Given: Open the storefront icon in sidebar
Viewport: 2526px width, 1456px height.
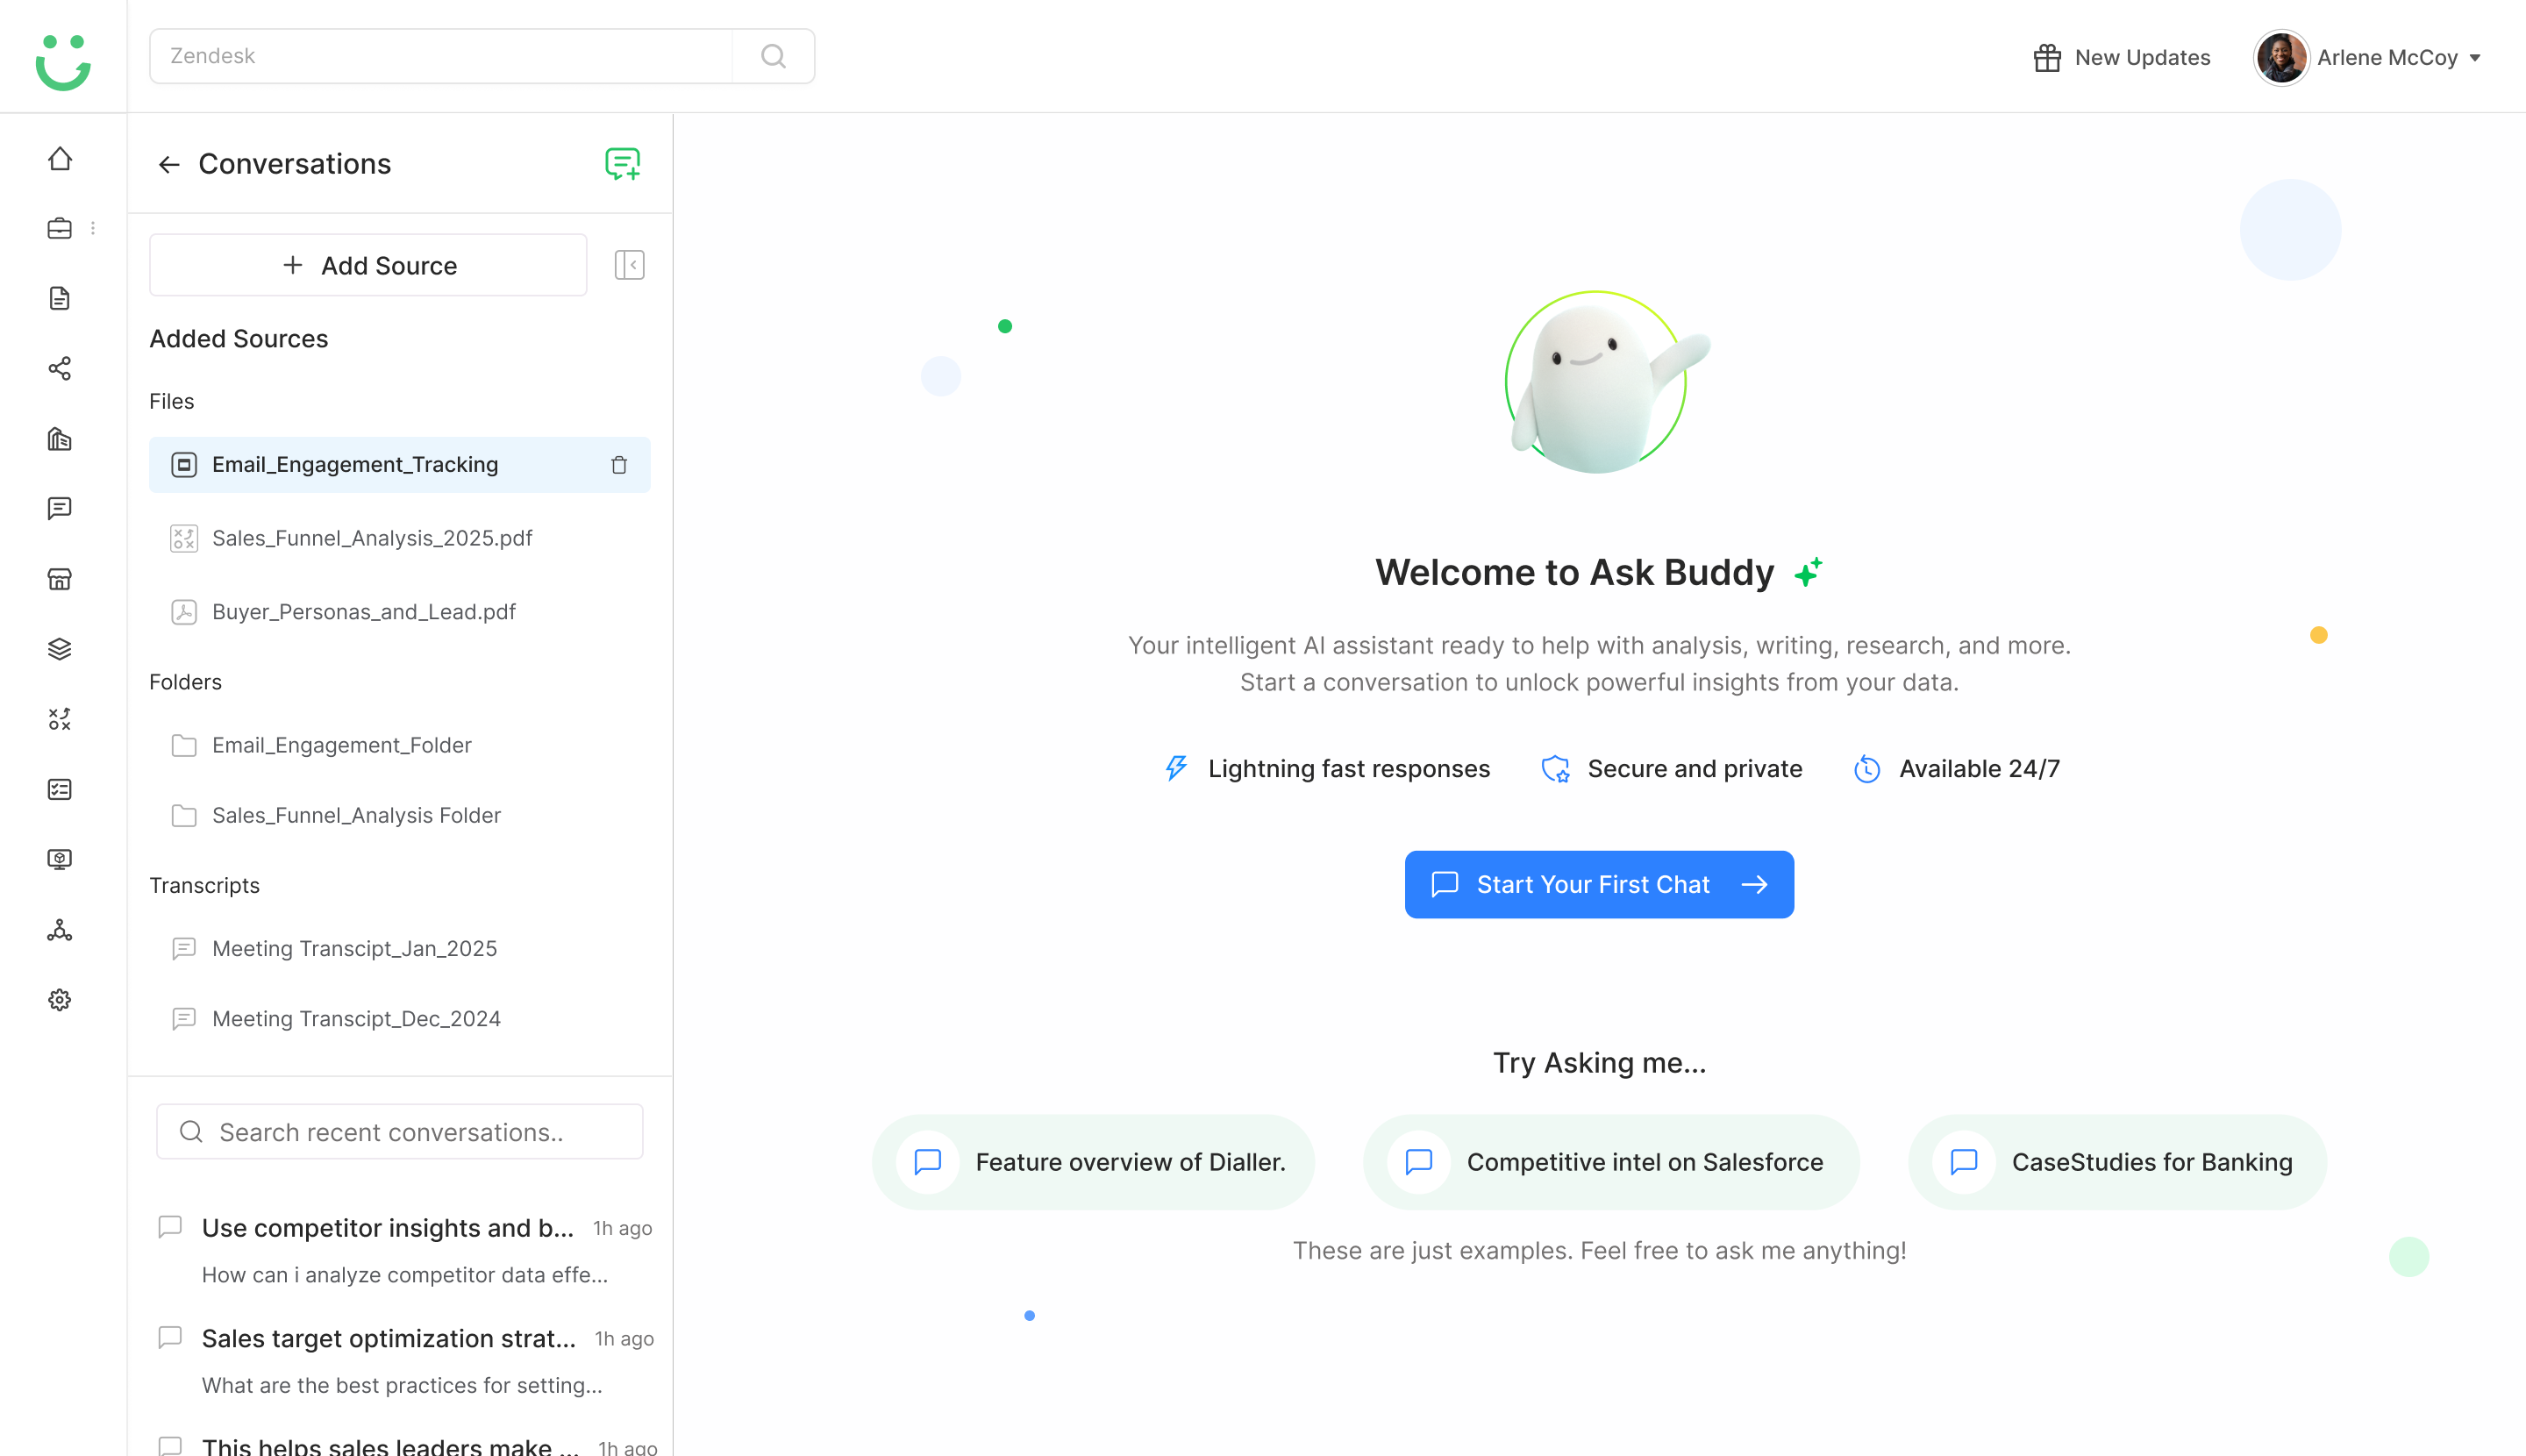Looking at the screenshot, I should (x=60, y=579).
